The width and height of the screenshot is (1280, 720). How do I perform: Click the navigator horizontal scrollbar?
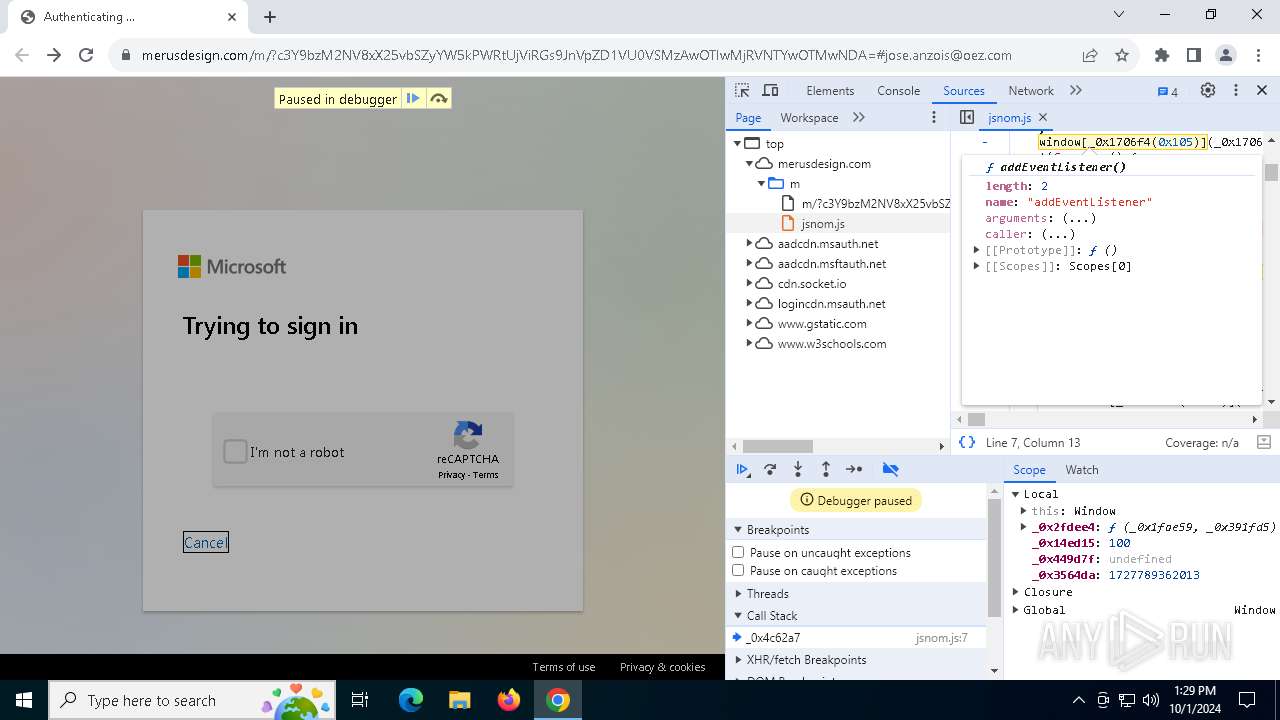(778, 446)
